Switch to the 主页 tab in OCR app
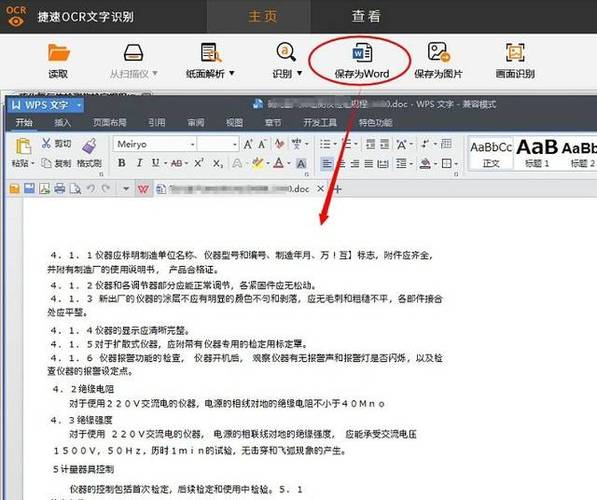 point(263,16)
